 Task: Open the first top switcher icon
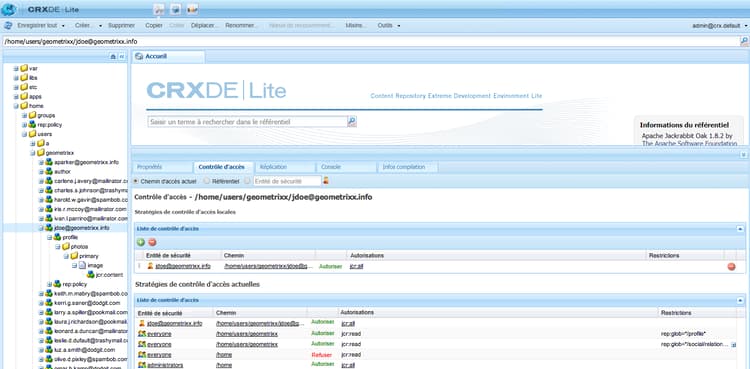click(160, 9)
